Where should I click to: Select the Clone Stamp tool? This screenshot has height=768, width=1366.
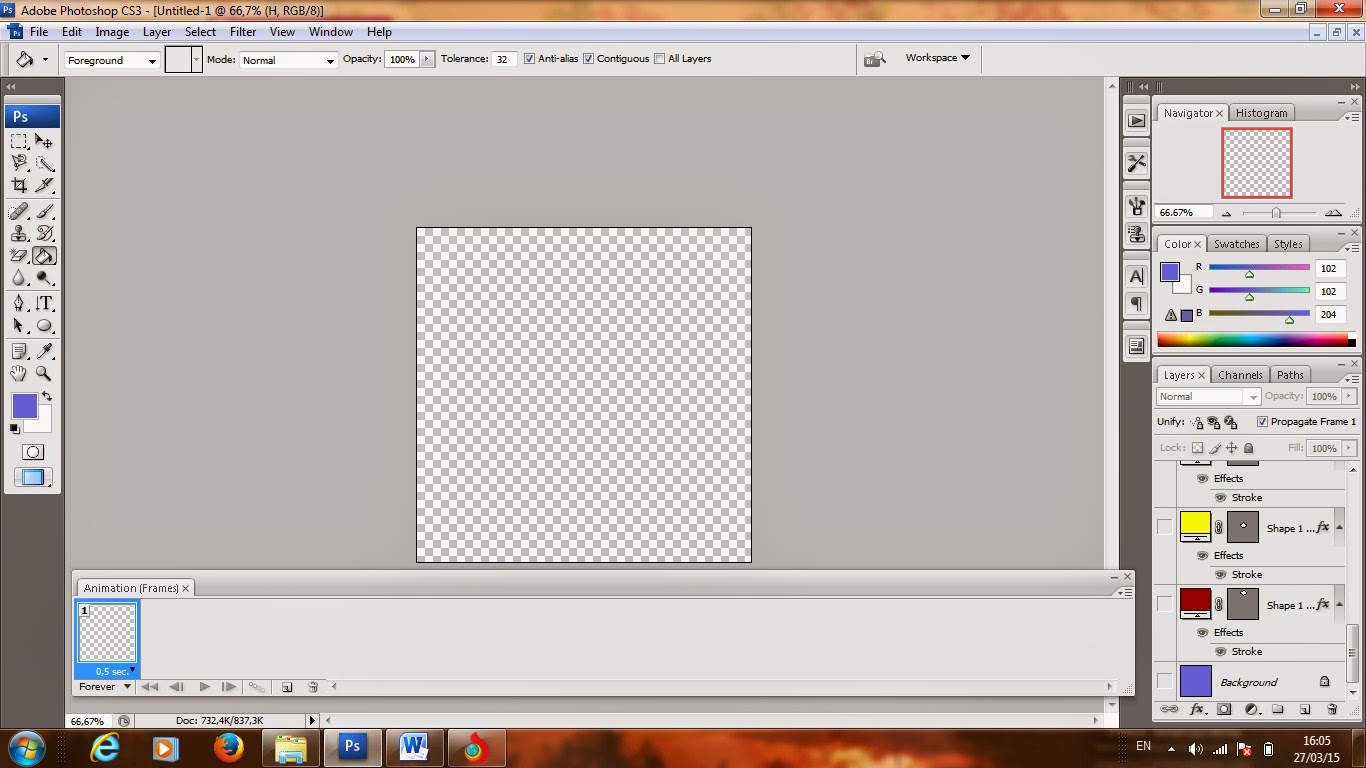[19, 234]
